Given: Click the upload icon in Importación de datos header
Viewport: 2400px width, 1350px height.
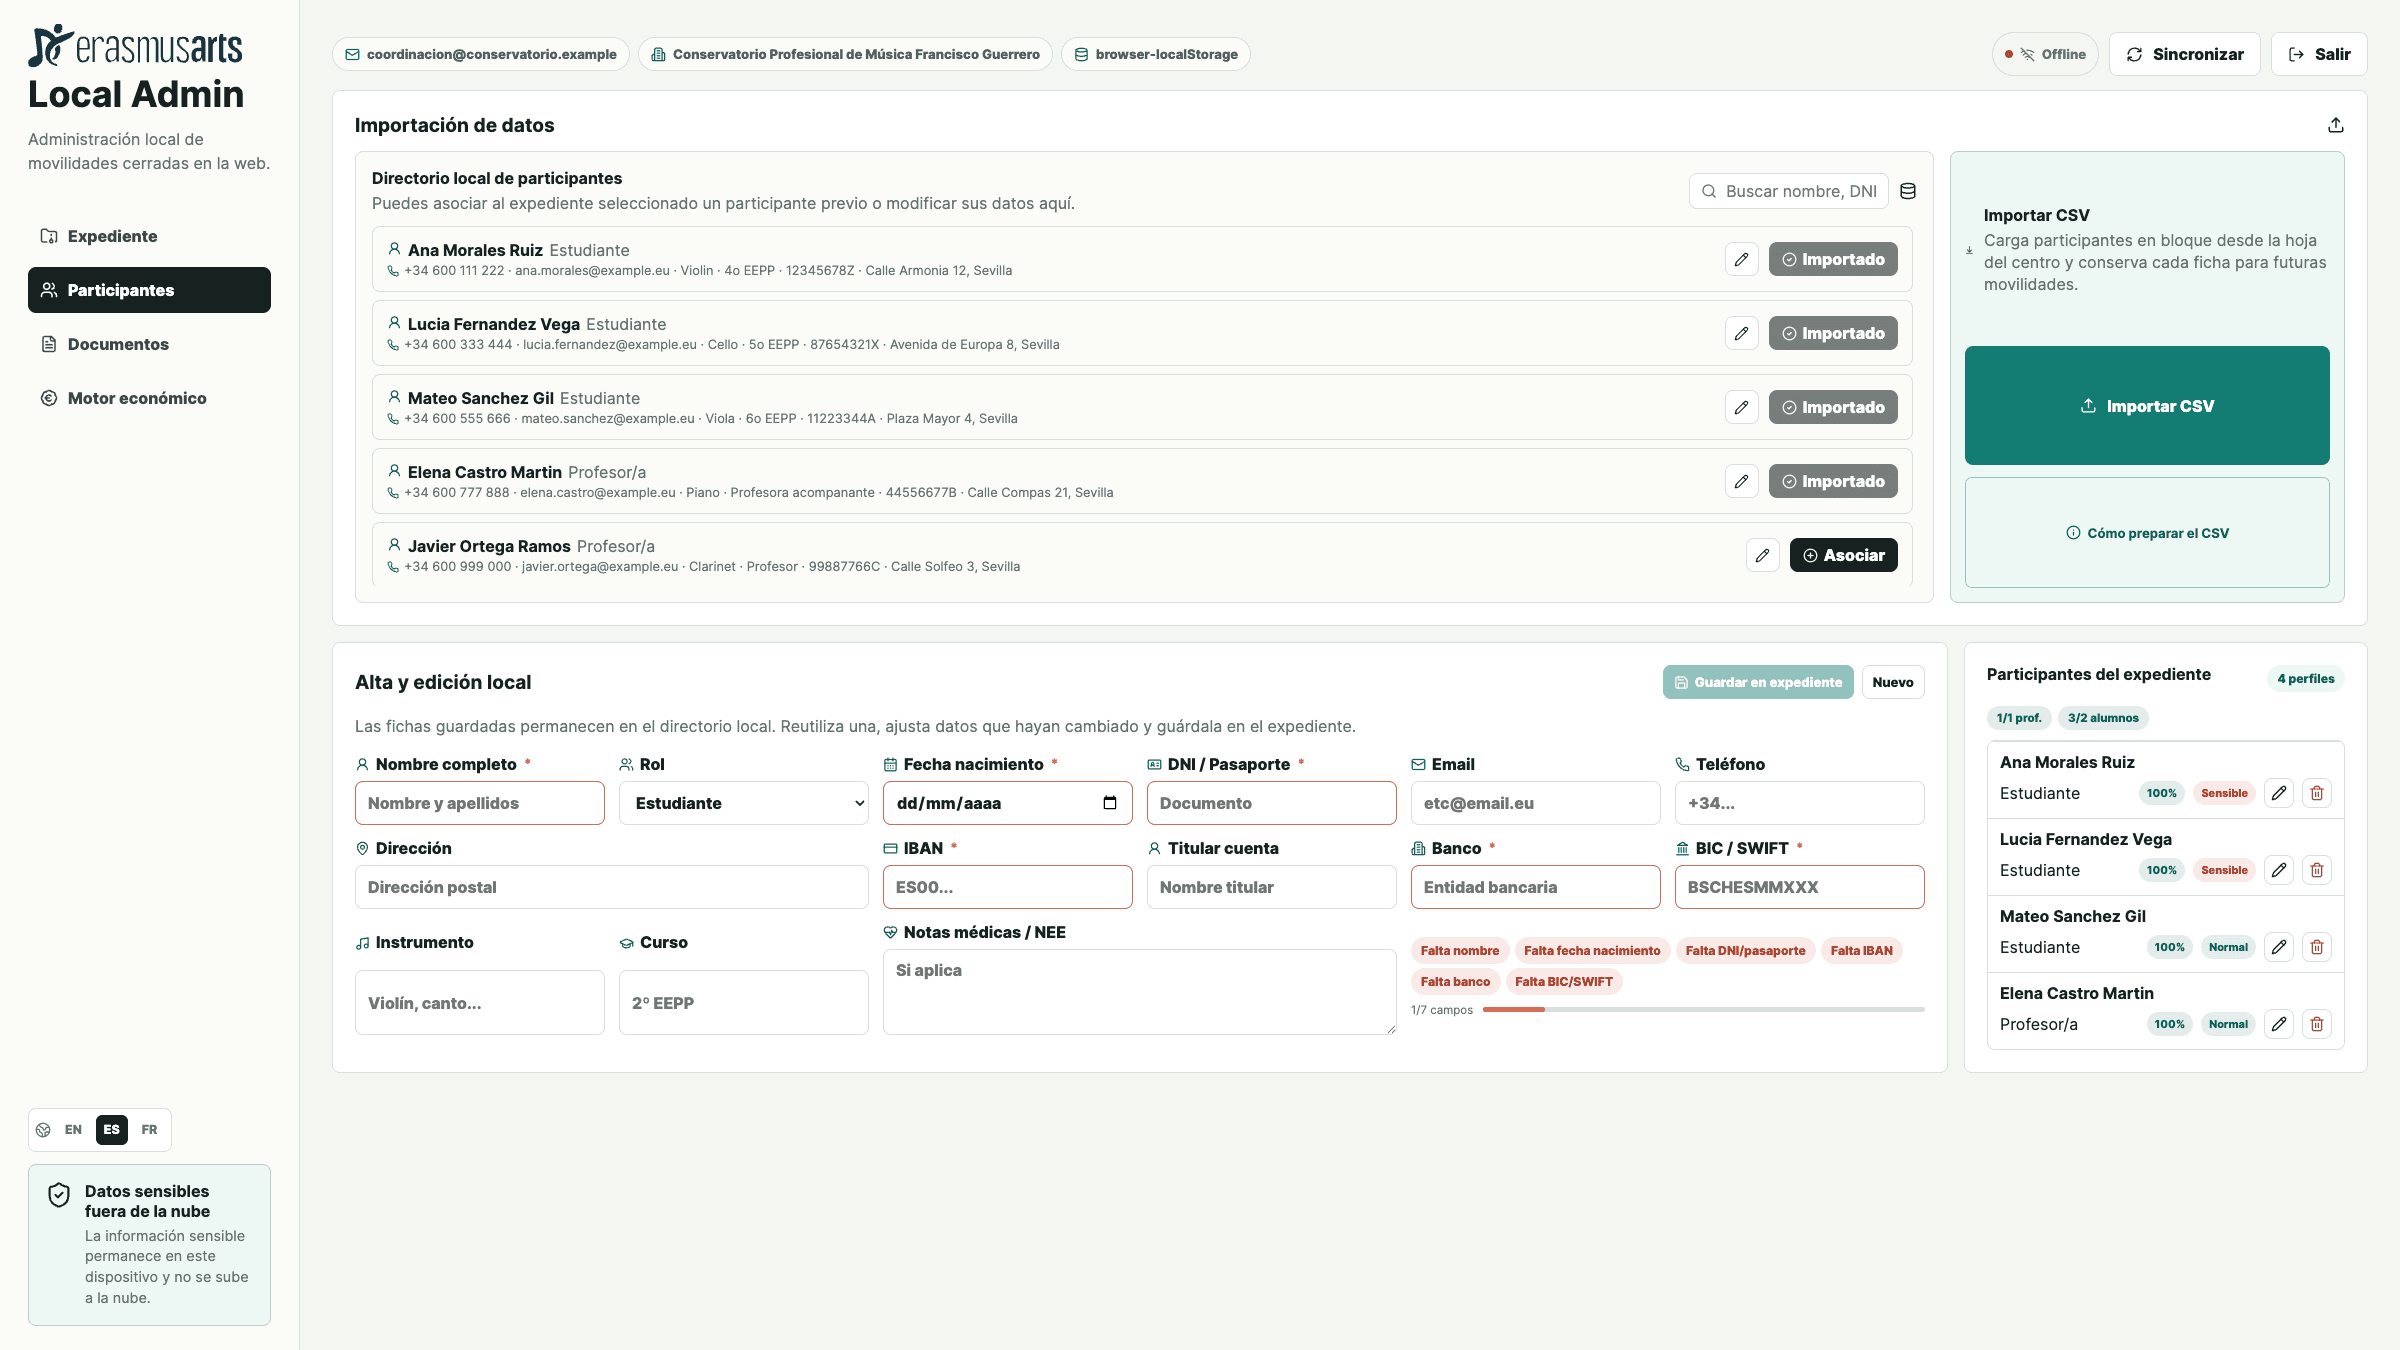Looking at the screenshot, I should point(2335,125).
